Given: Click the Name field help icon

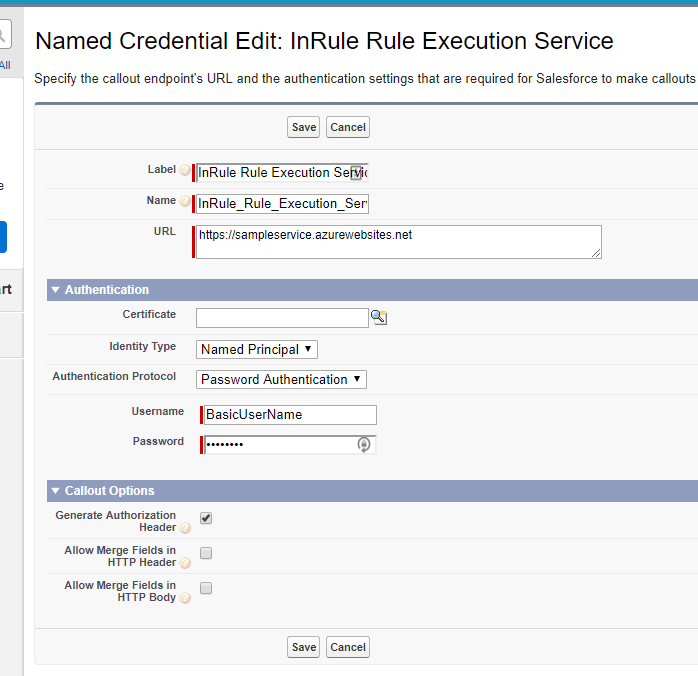Looking at the screenshot, I should coord(184,201).
